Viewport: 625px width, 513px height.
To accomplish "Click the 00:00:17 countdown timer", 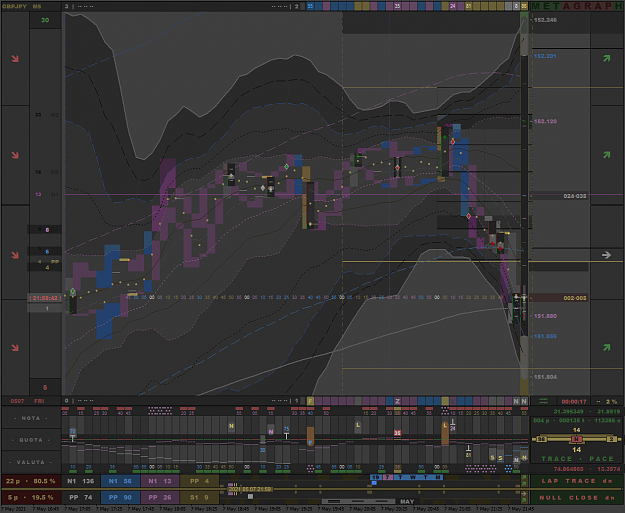I will point(574,401).
